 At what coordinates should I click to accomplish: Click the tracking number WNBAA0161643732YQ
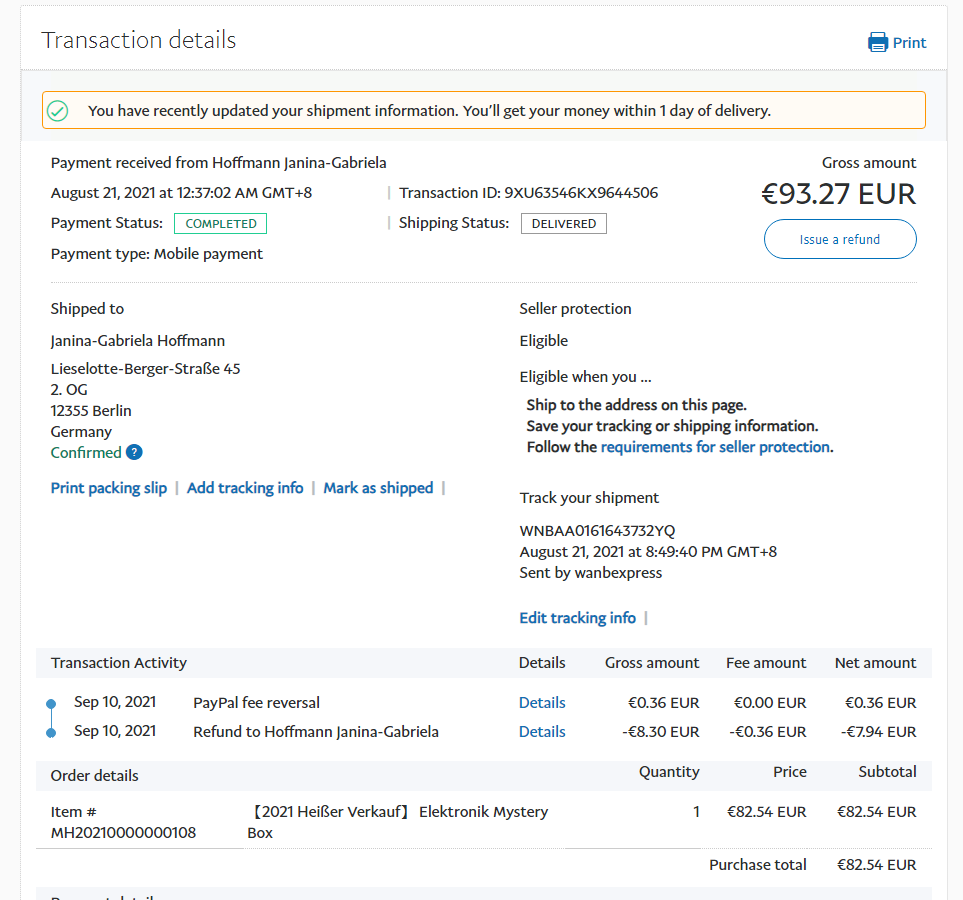pos(597,531)
